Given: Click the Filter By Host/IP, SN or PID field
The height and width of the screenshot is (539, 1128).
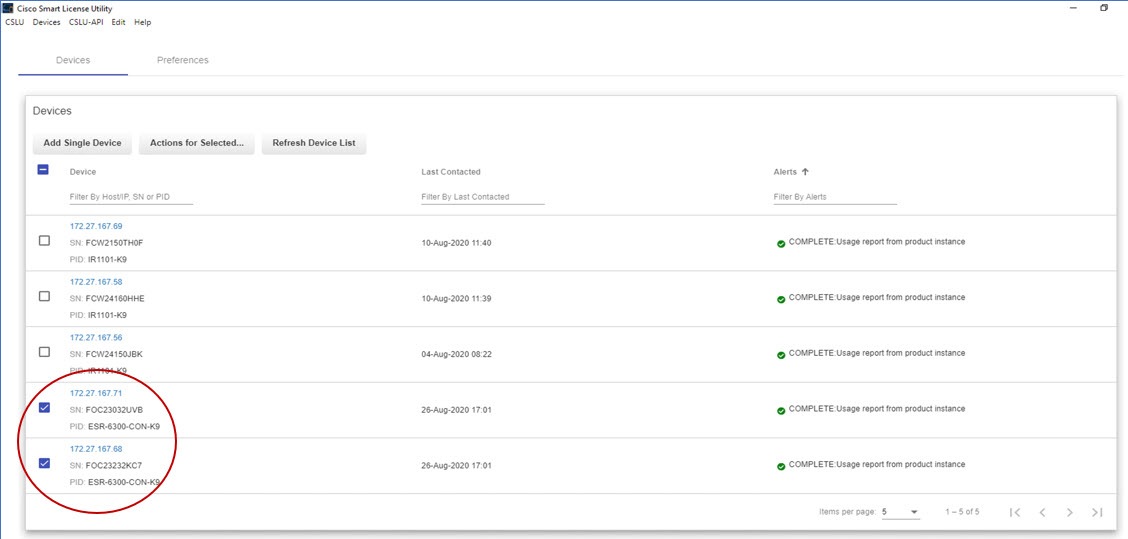Looking at the screenshot, I should point(131,197).
